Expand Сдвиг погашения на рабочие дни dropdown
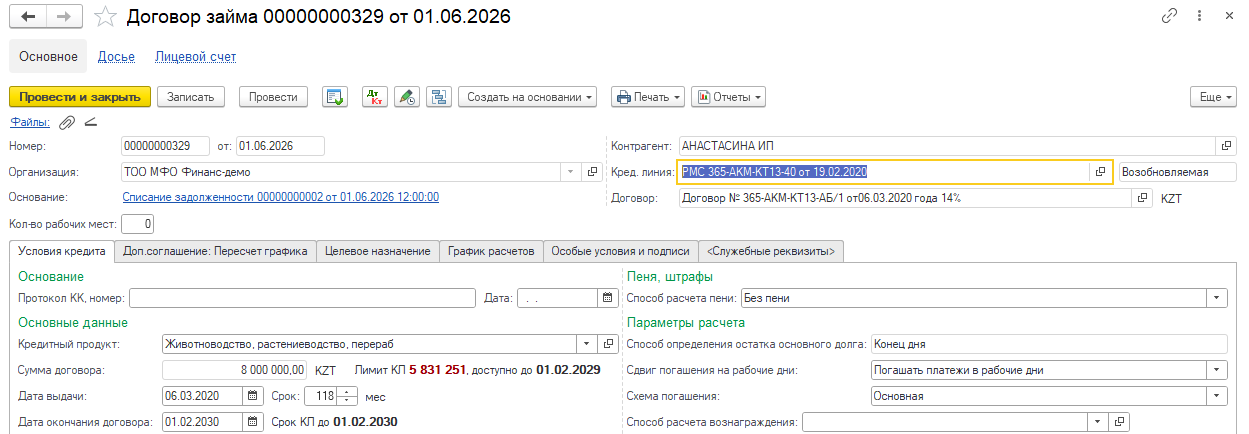 pos(1217,370)
